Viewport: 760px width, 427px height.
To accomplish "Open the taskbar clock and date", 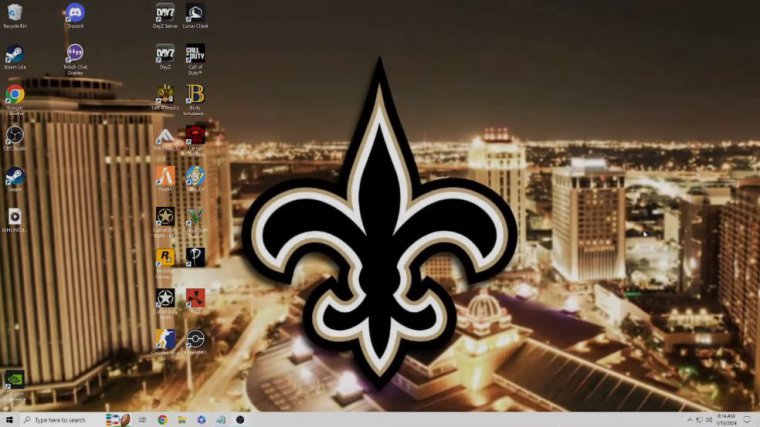I will click(727, 420).
